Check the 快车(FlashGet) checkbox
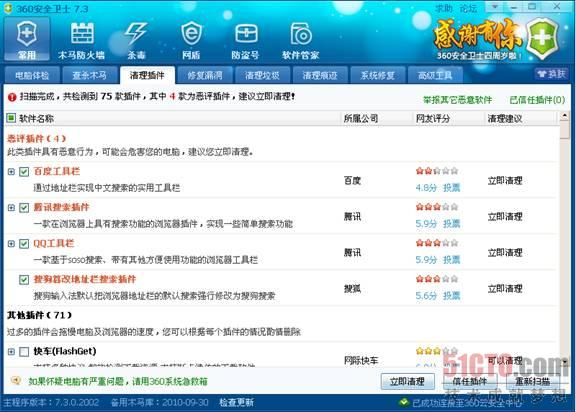This screenshot has height=412, width=576. [x=24, y=352]
